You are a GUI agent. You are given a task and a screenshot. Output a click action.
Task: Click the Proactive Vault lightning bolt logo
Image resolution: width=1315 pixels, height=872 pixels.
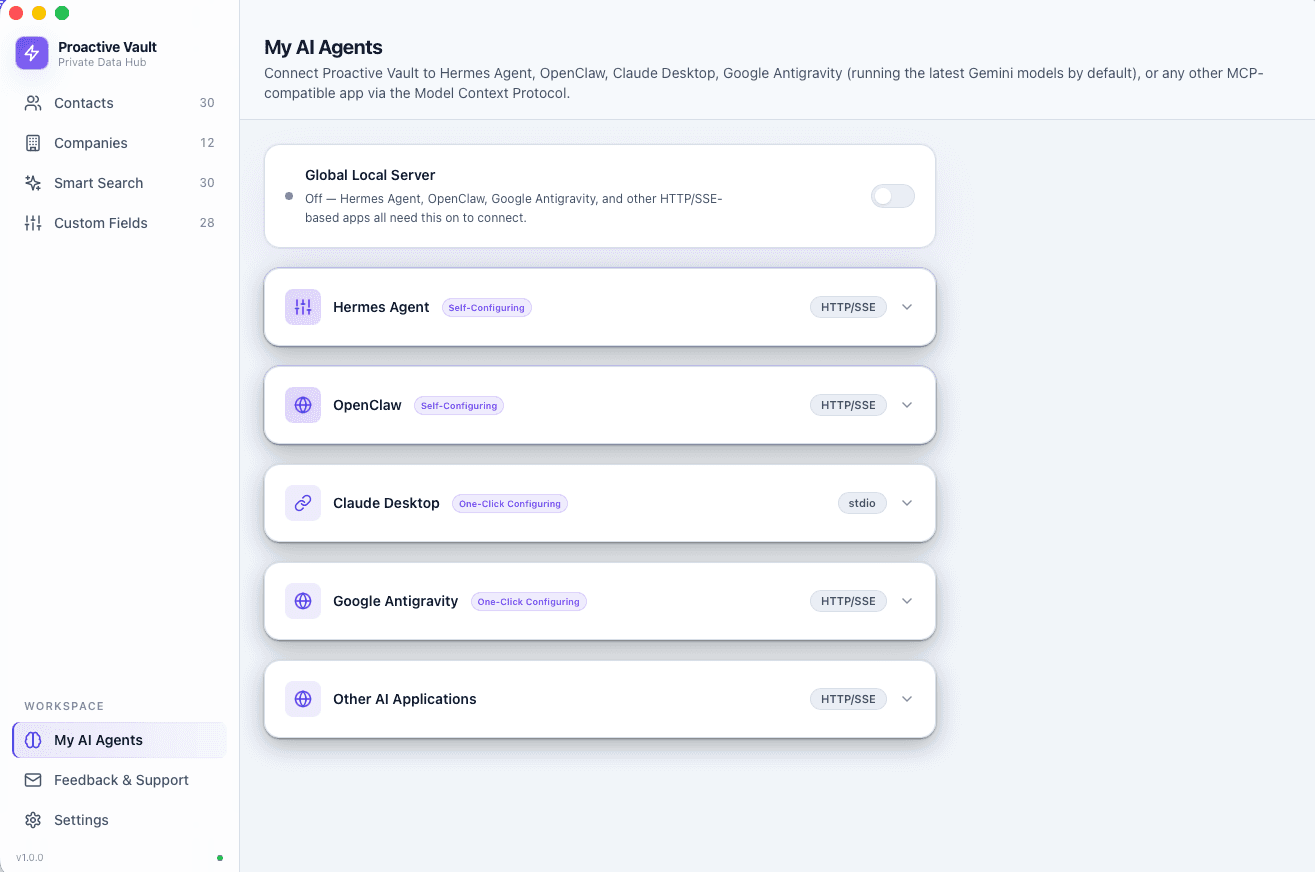point(32,53)
